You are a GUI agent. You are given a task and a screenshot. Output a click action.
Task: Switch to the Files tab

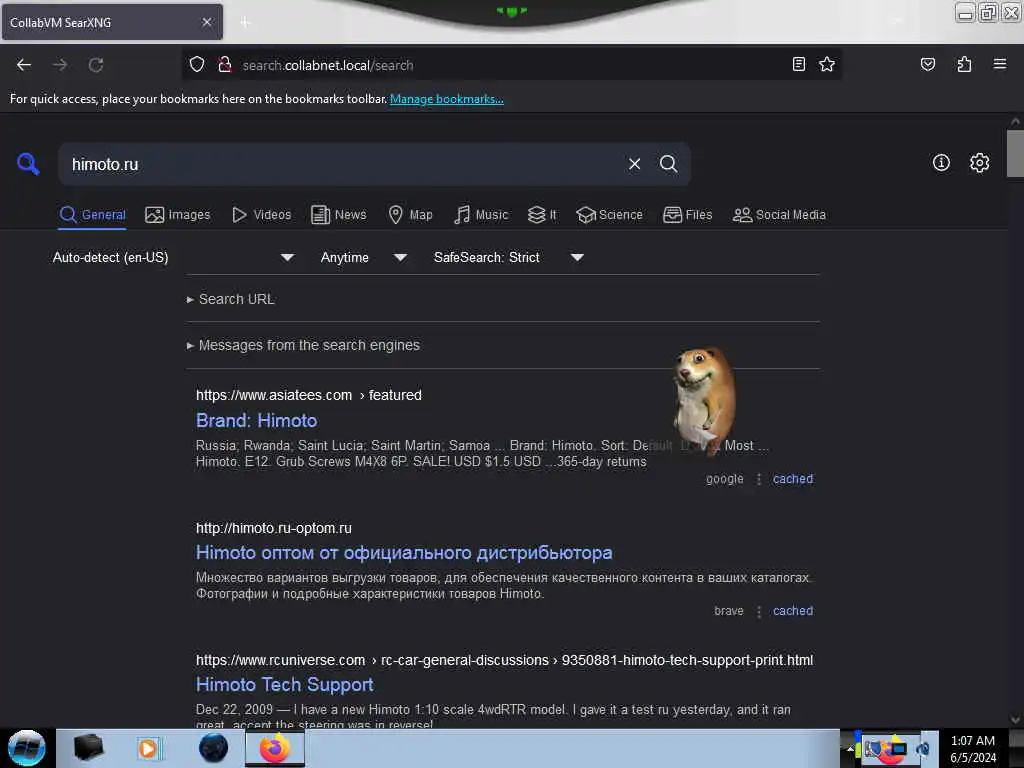pos(687,215)
